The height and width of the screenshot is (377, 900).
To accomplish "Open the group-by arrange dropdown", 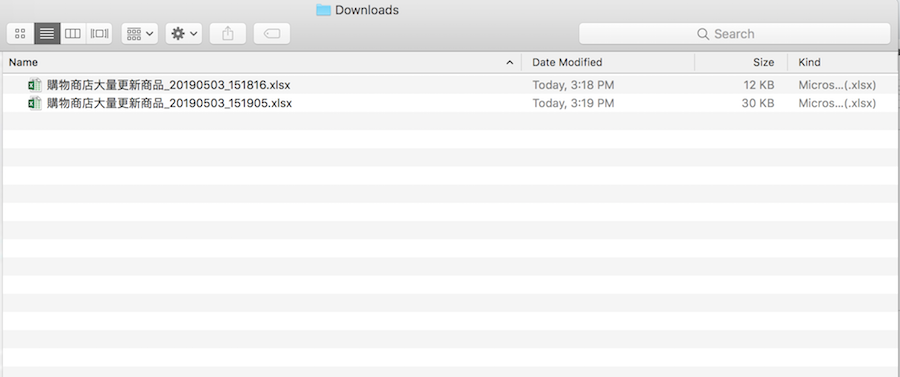I will tap(139, 34).
